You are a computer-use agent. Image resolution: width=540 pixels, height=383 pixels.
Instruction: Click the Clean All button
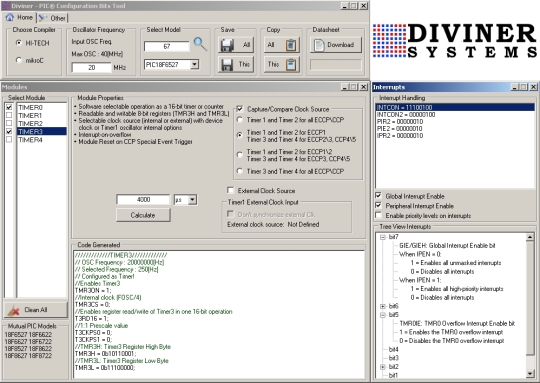click(36, 310)
